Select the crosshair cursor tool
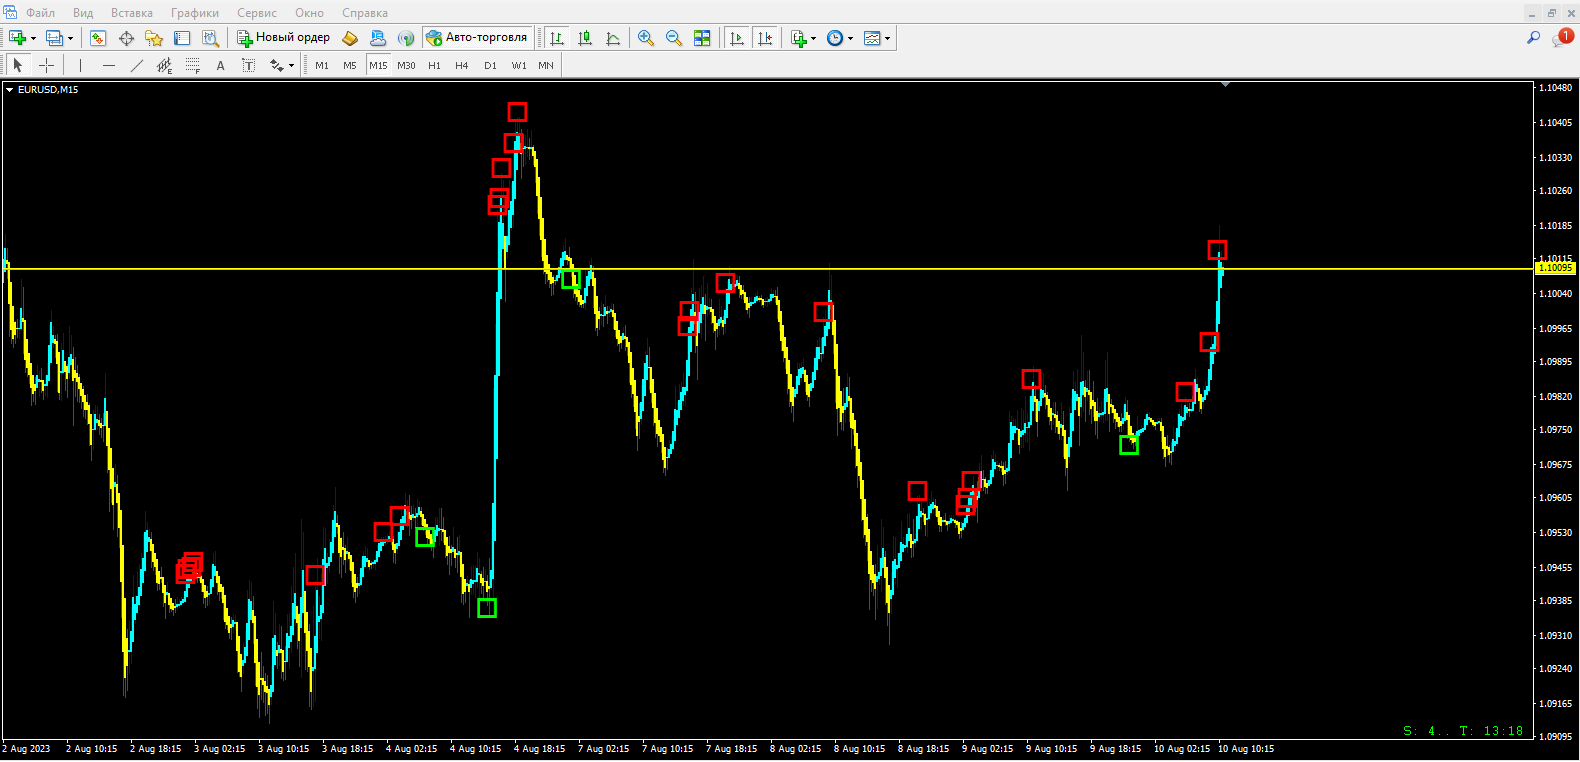The width and height of the screenshot is (1580, 762). [x=46, y=65]
